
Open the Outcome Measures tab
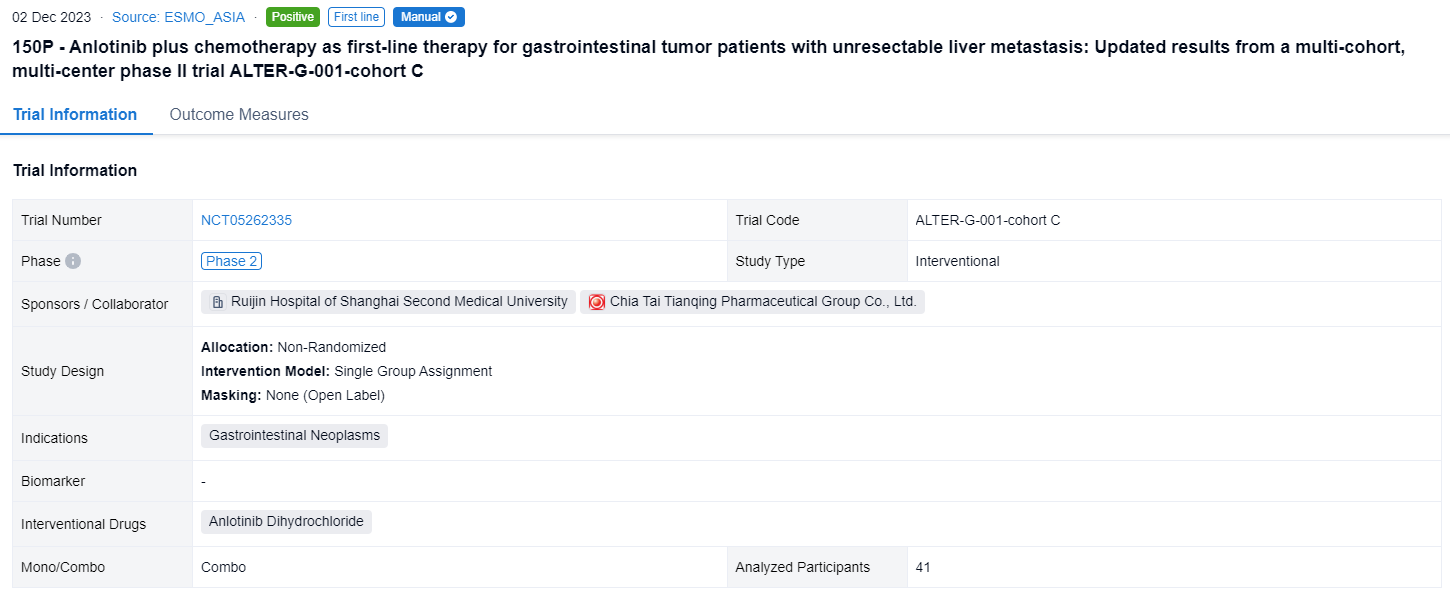(x=239, y=114)
